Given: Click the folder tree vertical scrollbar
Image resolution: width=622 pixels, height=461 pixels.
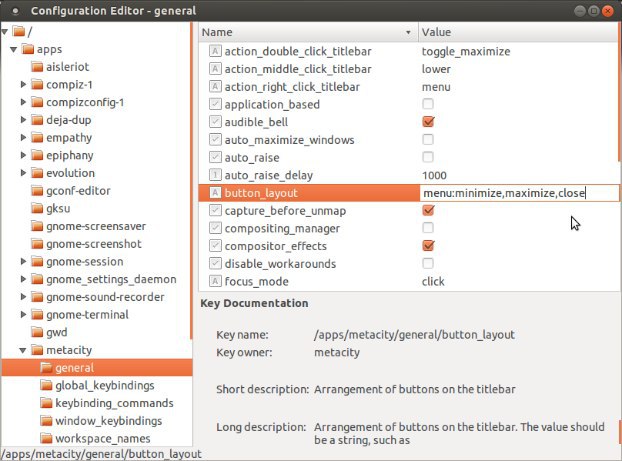Looking at the screenshot, I should 191,181.
